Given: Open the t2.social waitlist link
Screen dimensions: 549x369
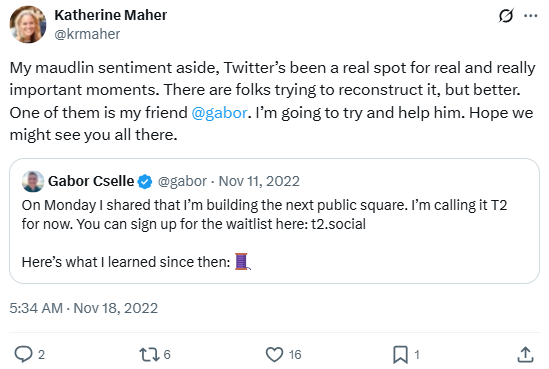Looking at the screenshot, I should pyautogui.click(x=338, y=224).
